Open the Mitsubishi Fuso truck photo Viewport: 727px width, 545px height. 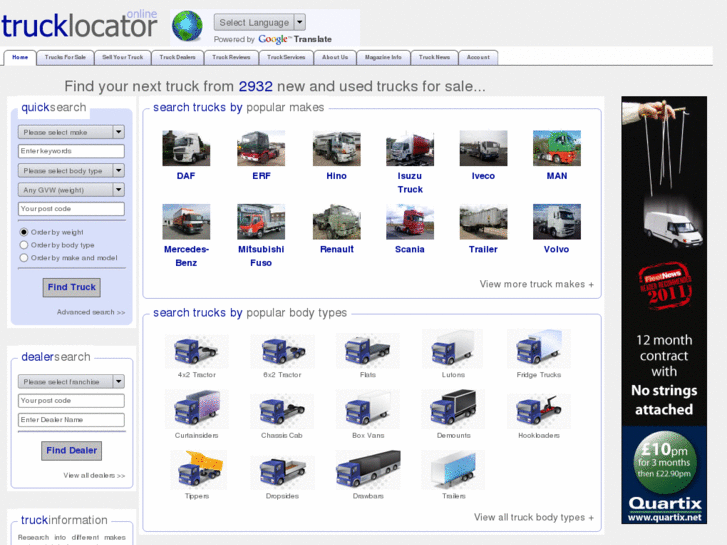click(x=261, y=222)
